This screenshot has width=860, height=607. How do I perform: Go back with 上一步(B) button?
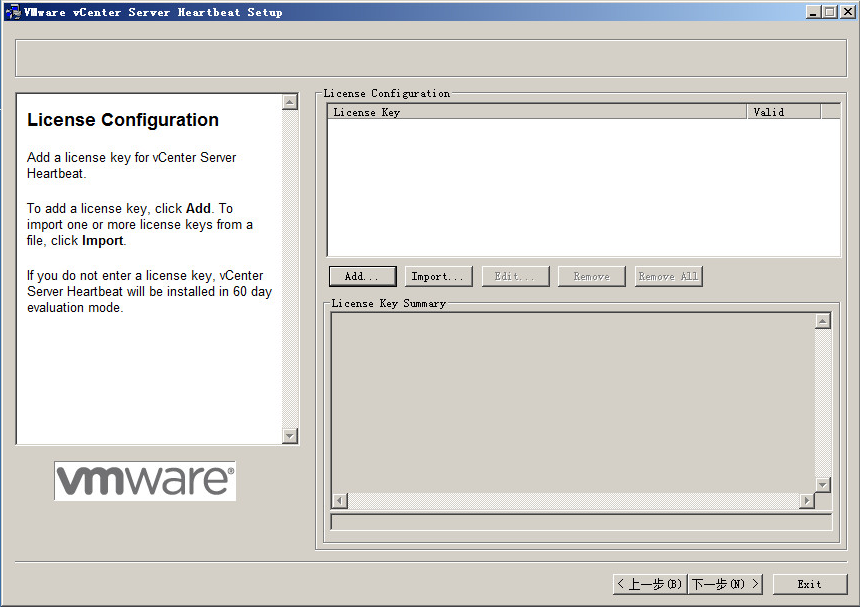point(649,584)
